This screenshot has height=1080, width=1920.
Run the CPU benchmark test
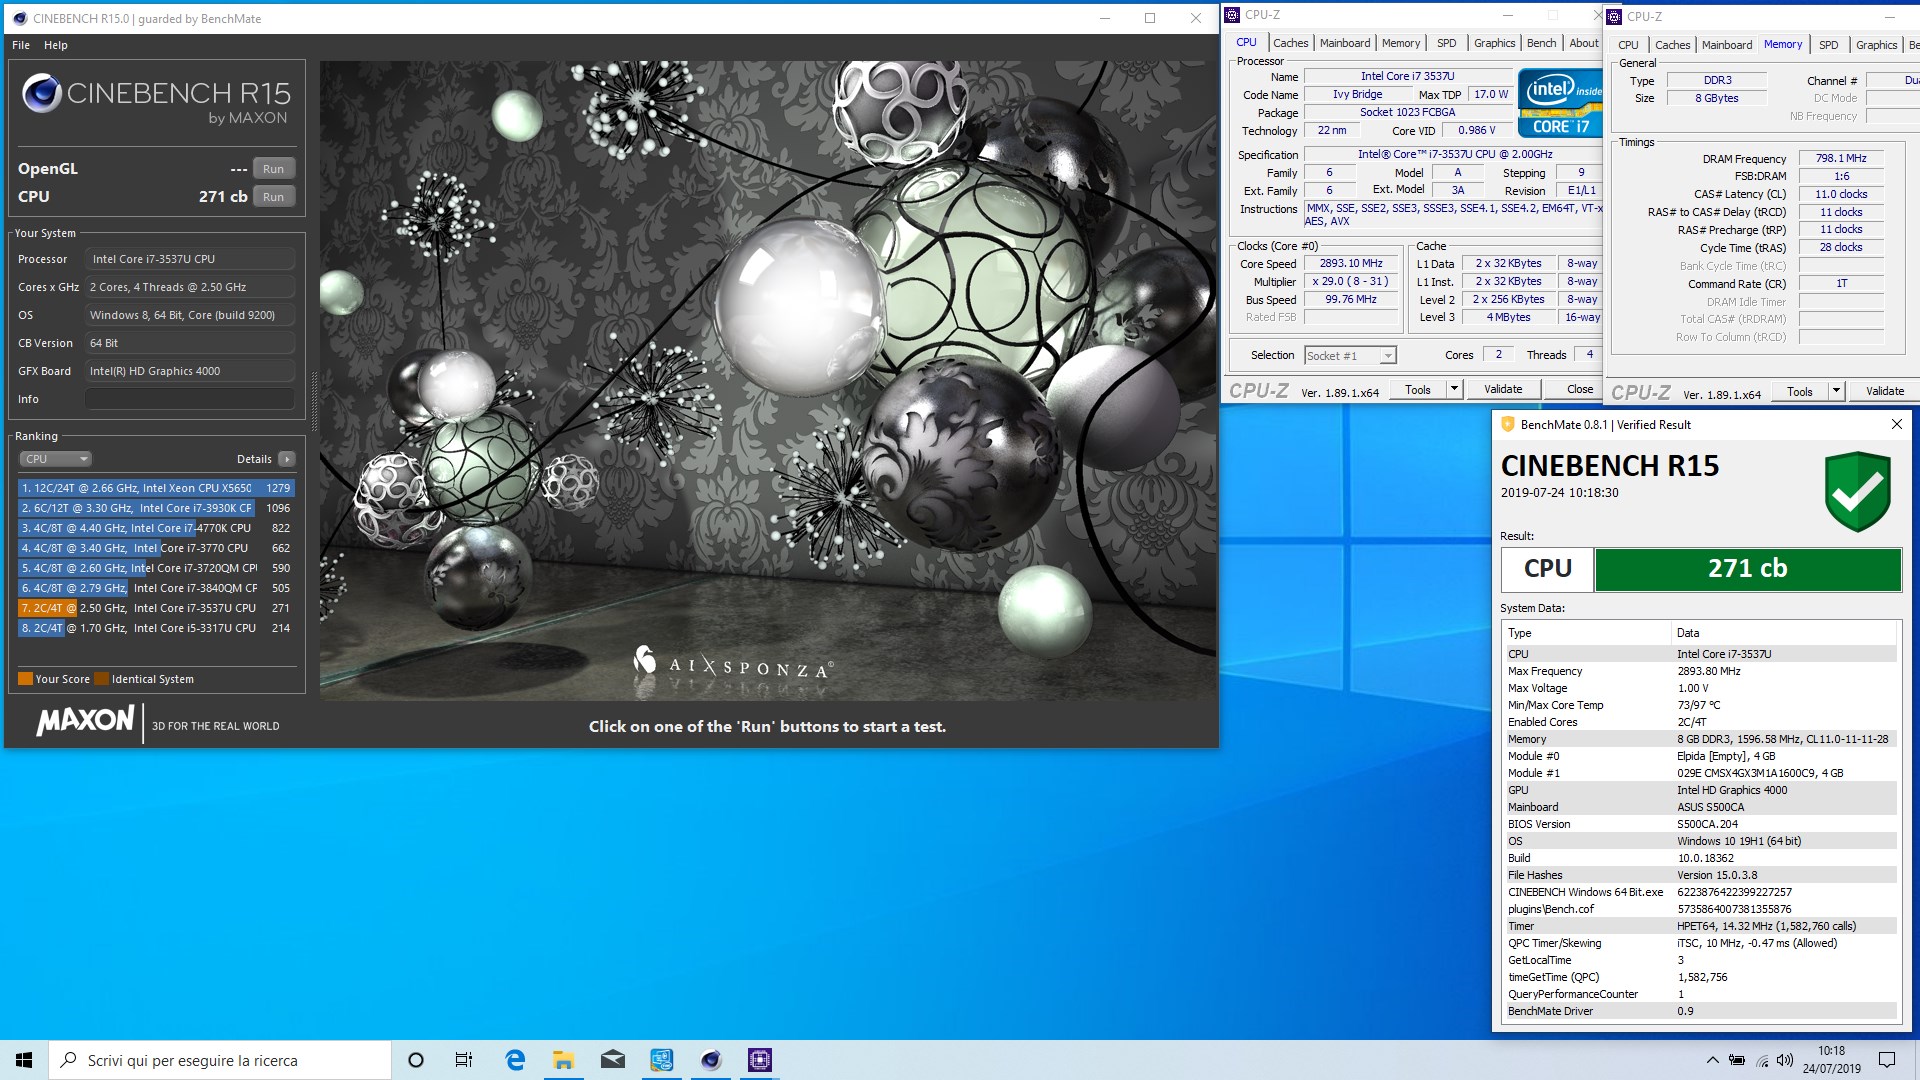[x=273, y=197]
